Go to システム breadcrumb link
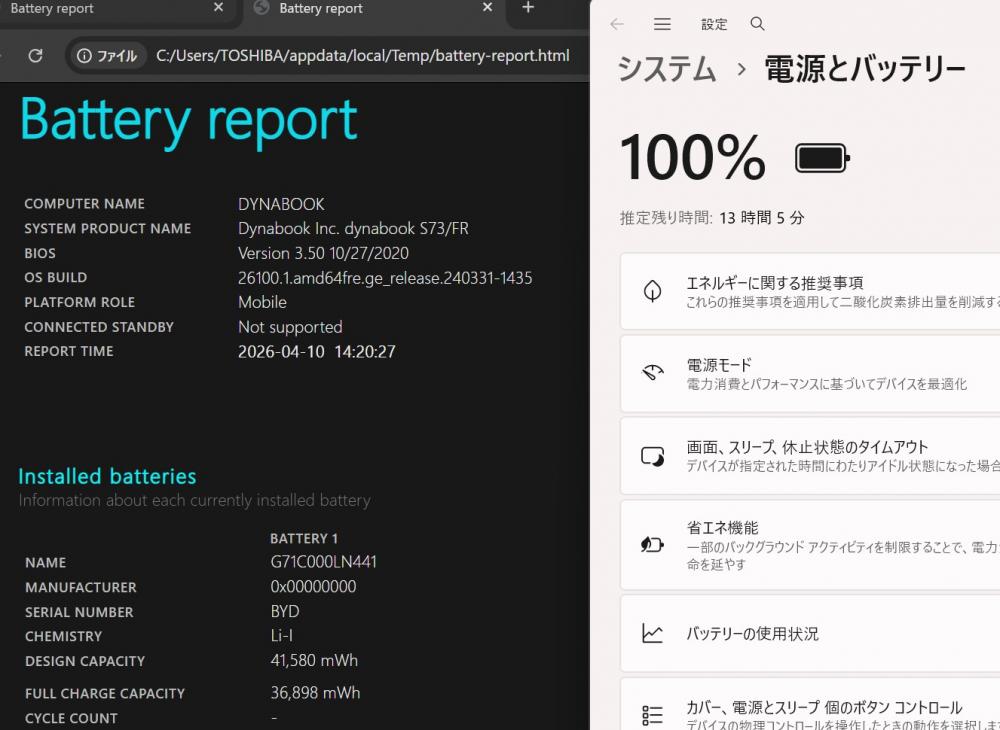 [666, 69]
